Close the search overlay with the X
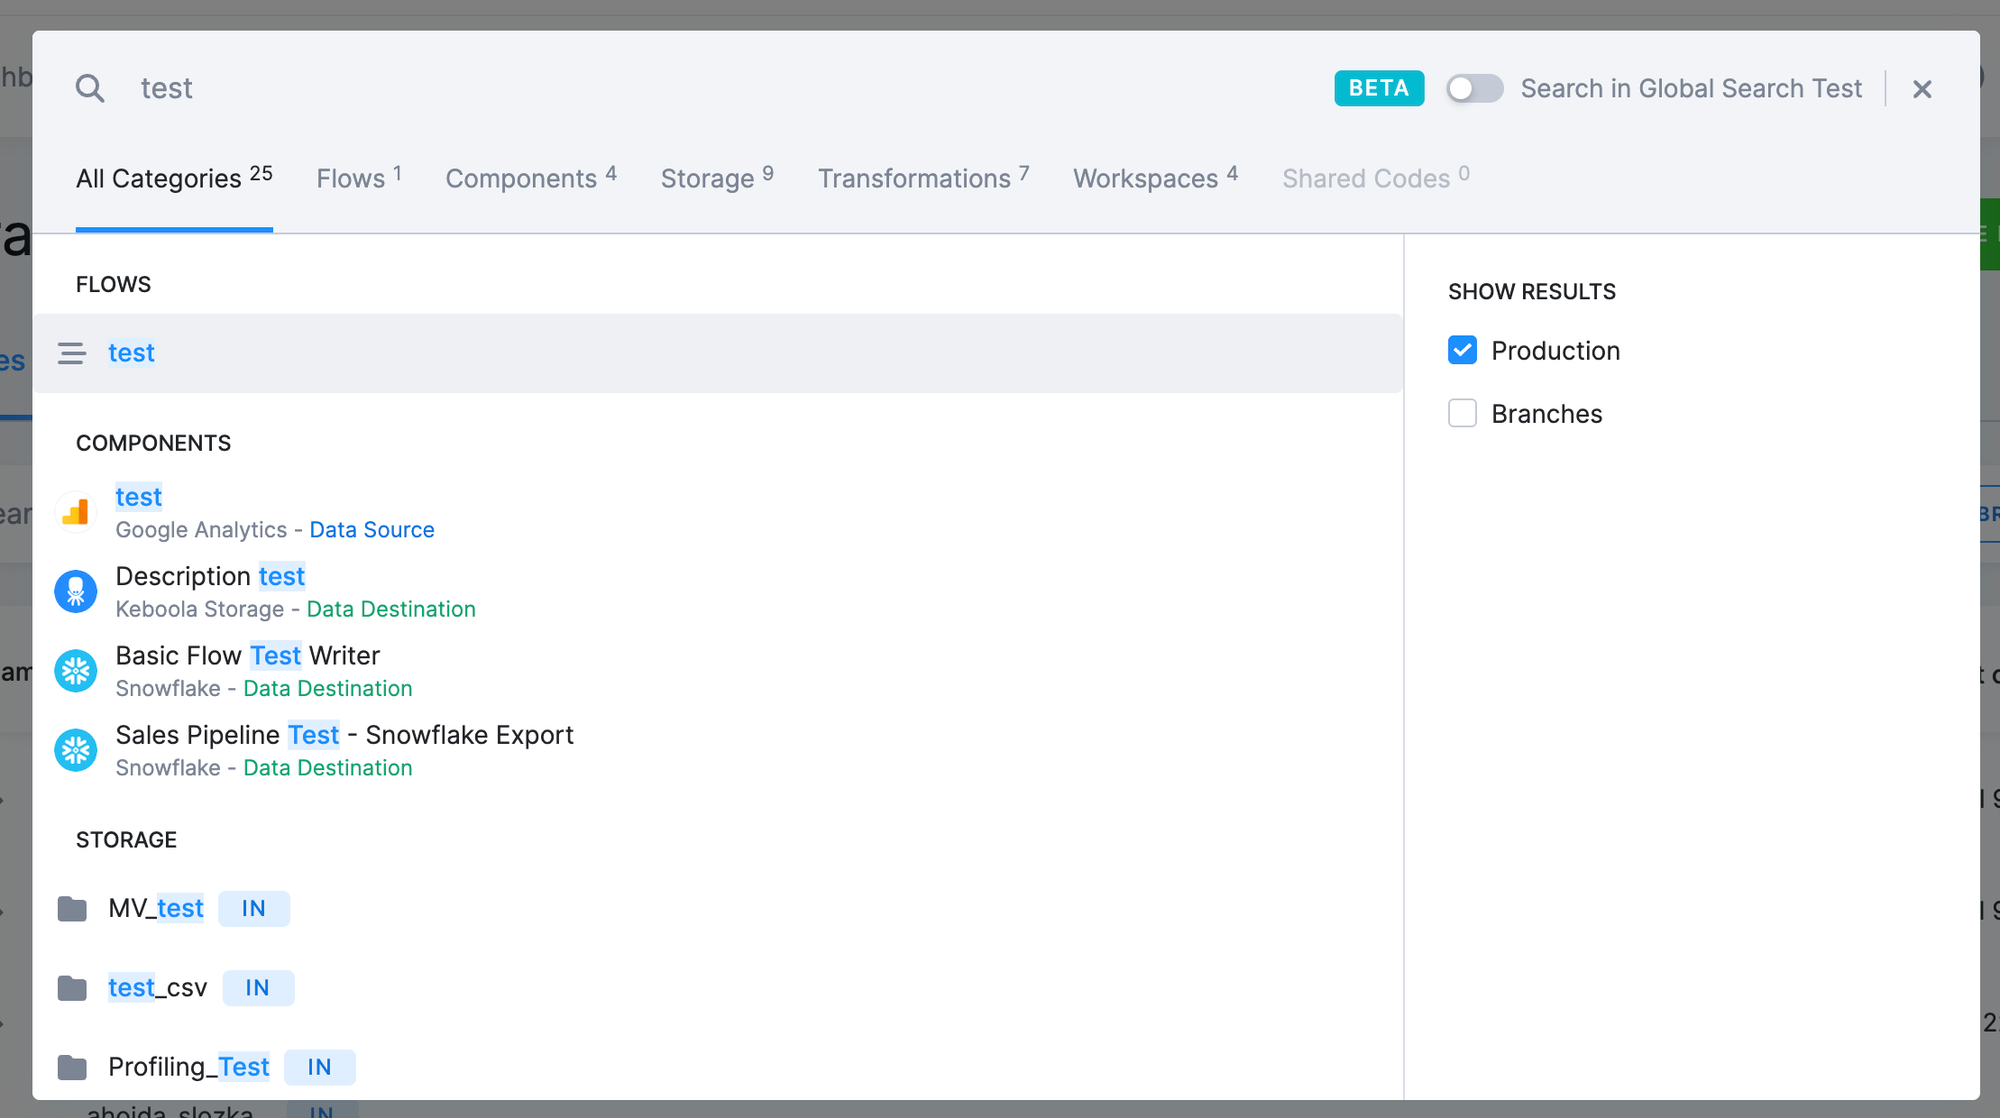This screenshot has width=2000, height=1118. 1922,88
